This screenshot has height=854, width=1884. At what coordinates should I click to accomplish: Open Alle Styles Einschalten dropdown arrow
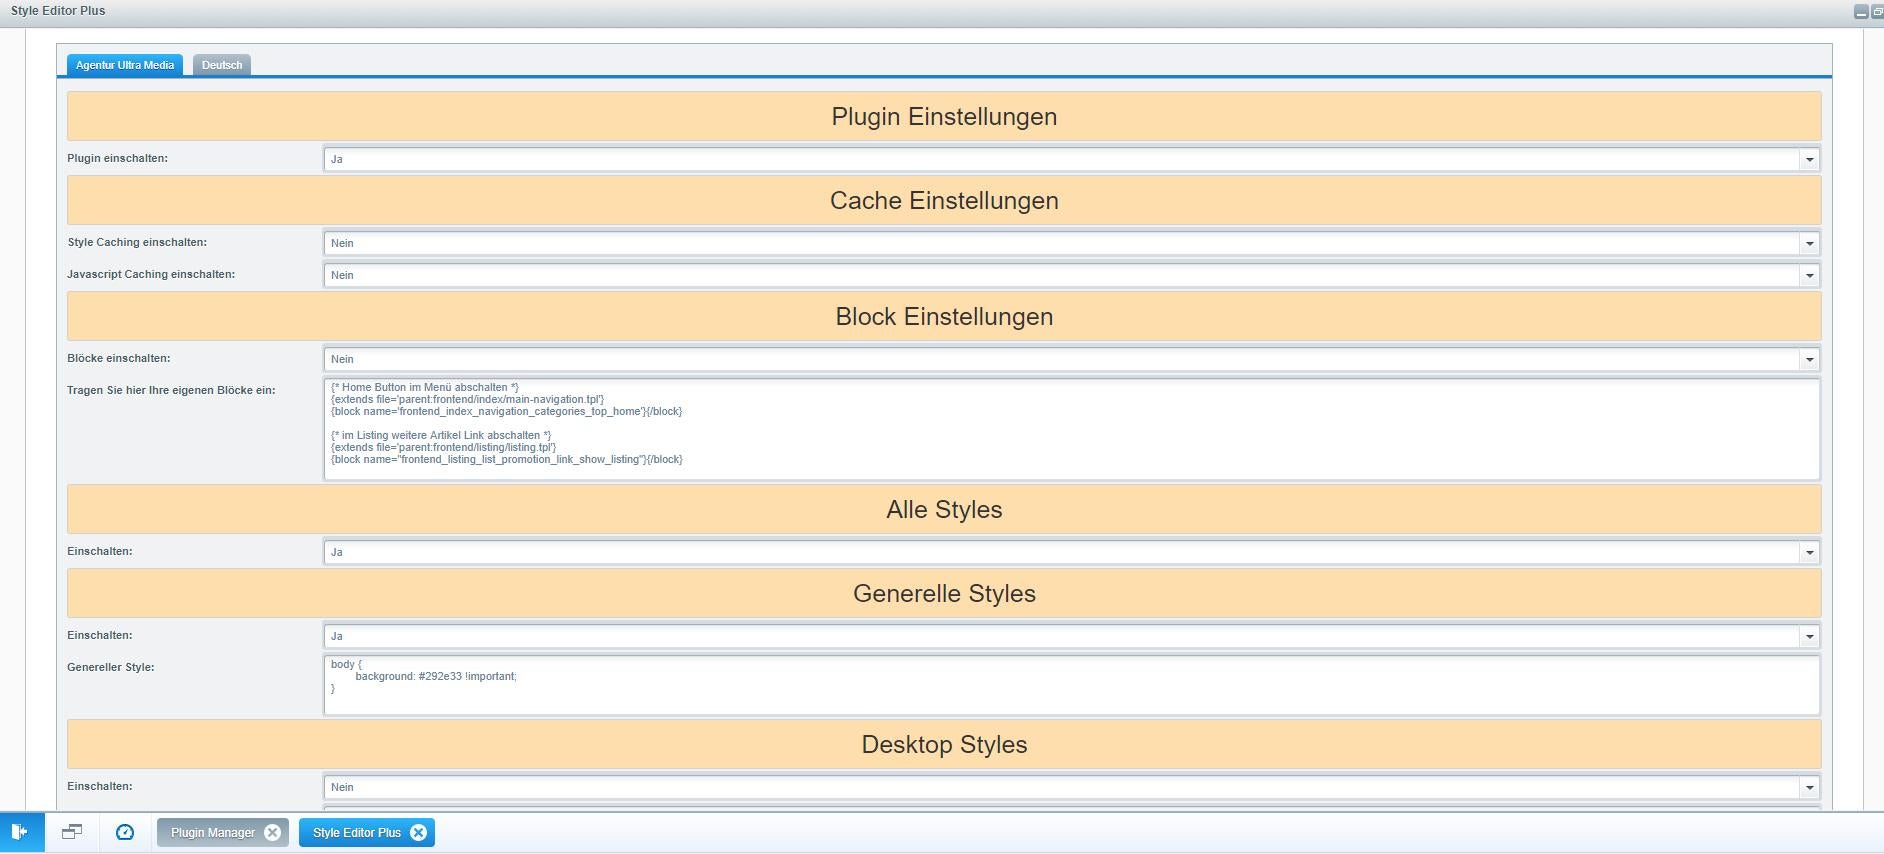coord(1809,552)
